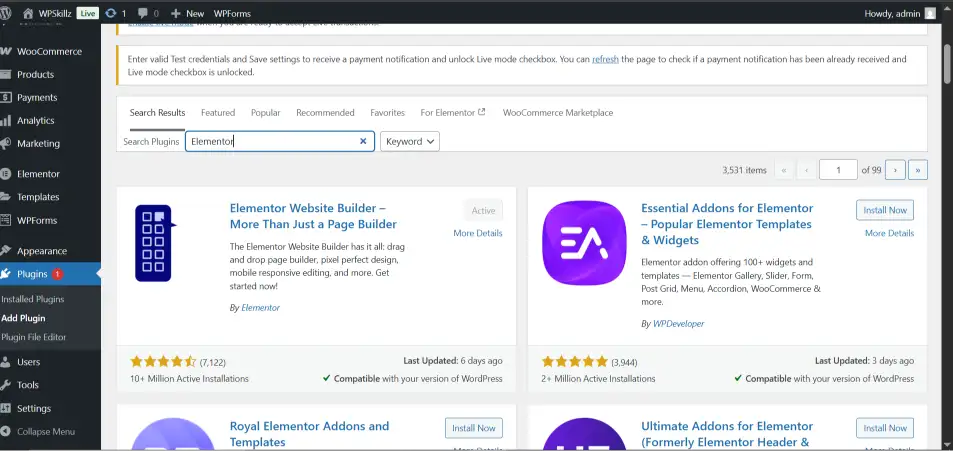Click the Products sidebar icon
This screenshot has height=451, width=953.
5,75
